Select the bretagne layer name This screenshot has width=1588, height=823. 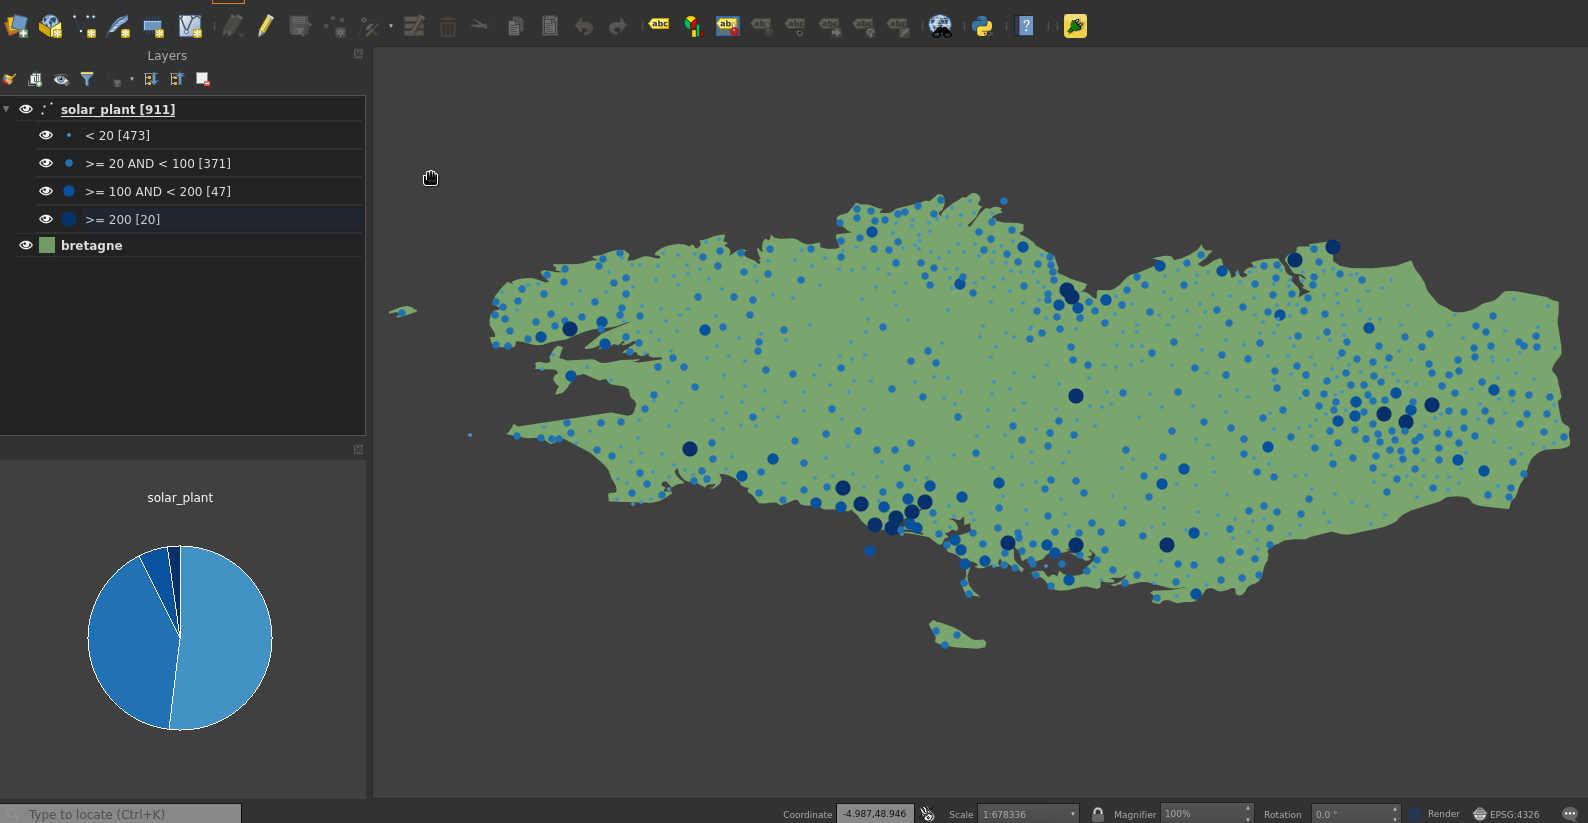pyautogui.click(x=92, y=245)
